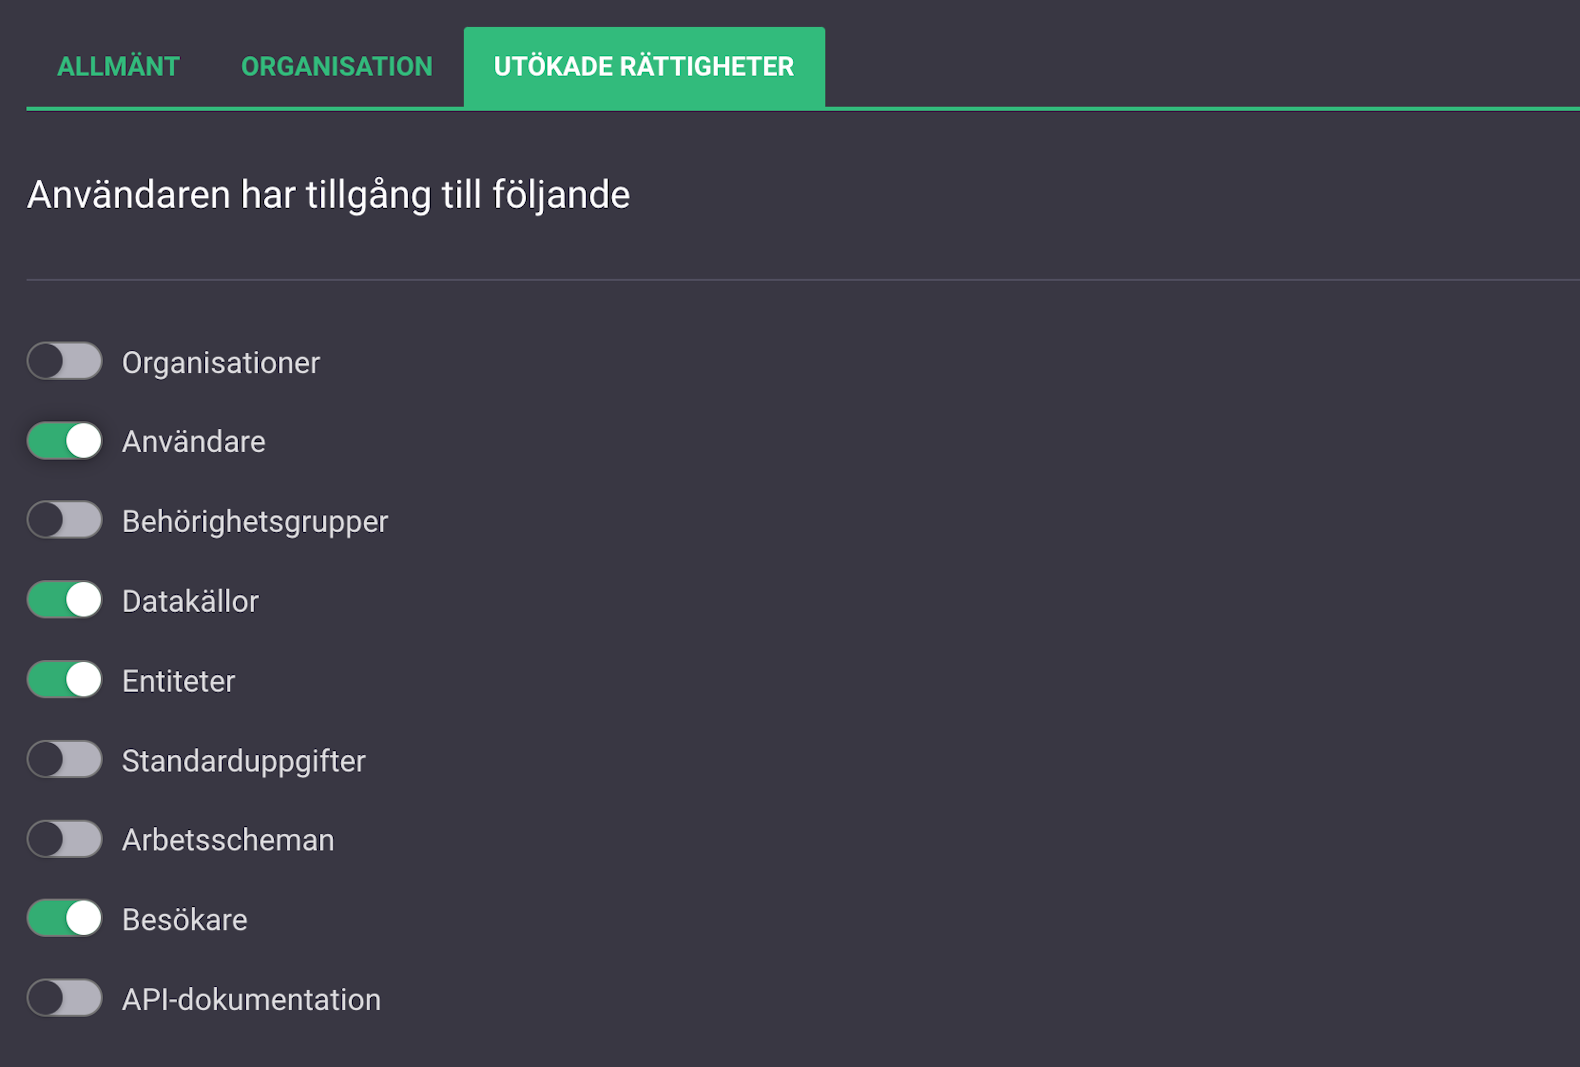This screenshot has height=1067, width=1580.
Task: Click the 'Entiteter' label text
Action: tap(178, 681)
